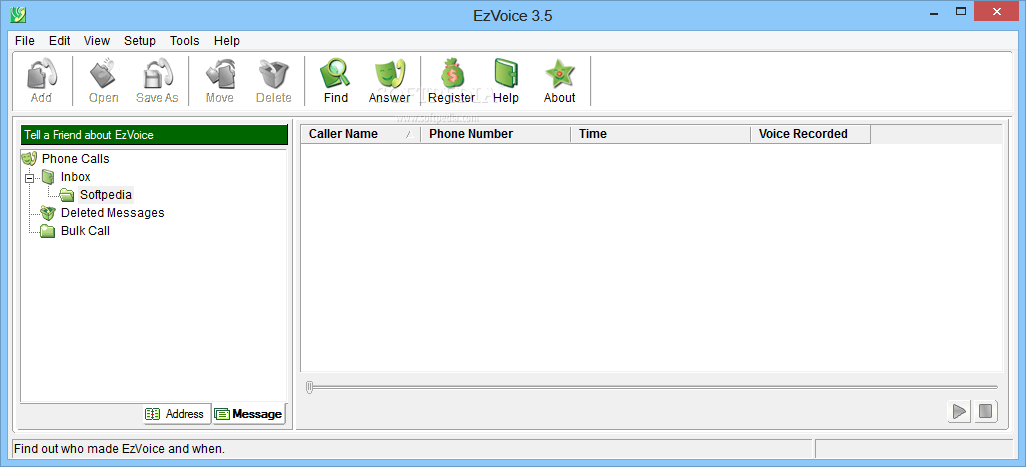The width and height of the screenshot is (1026, 467).
Task: Switch to the Address tab
Action: pyautogui.click(x=177, y=414)
